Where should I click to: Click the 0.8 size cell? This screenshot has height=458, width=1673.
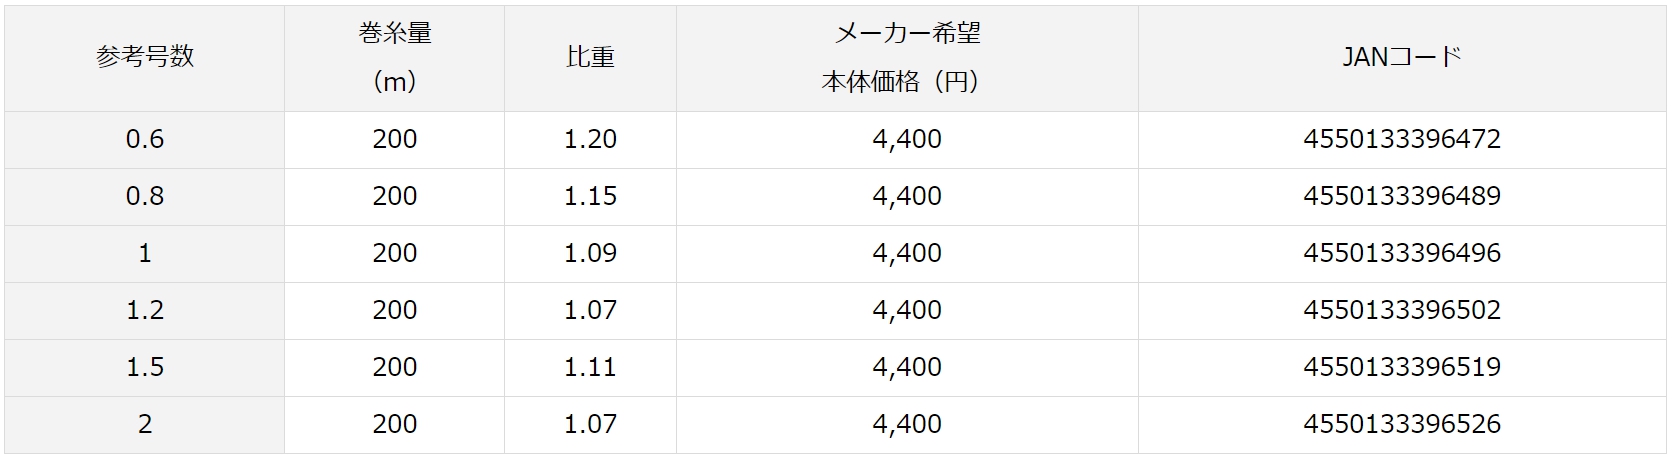pyautogui.click(x=145, y=196)
